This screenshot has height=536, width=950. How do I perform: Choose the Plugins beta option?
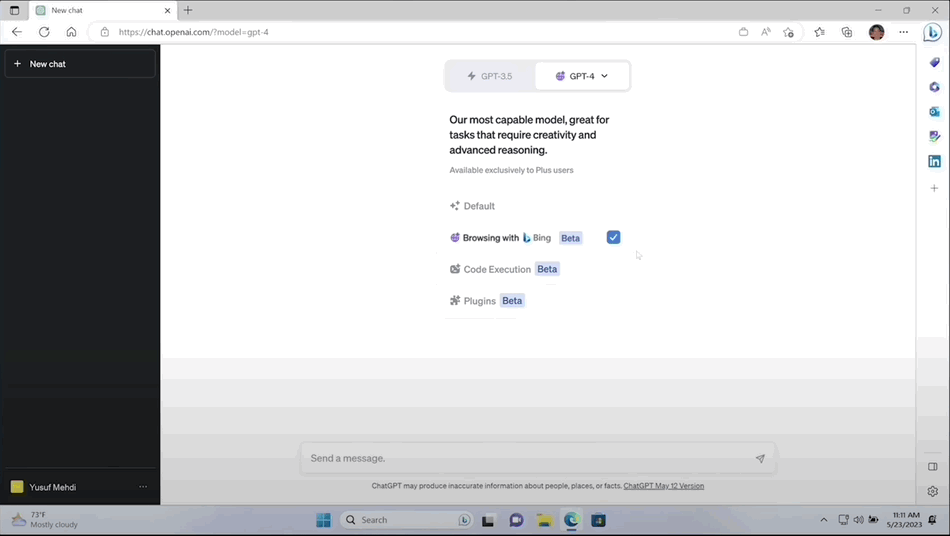click(x=487, y=300)
